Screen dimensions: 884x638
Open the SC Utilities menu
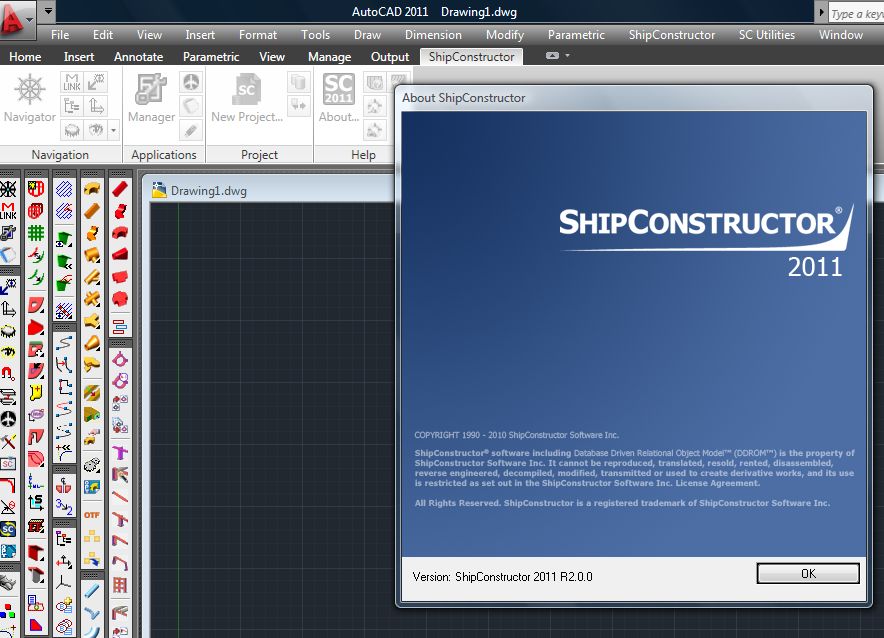767,34
